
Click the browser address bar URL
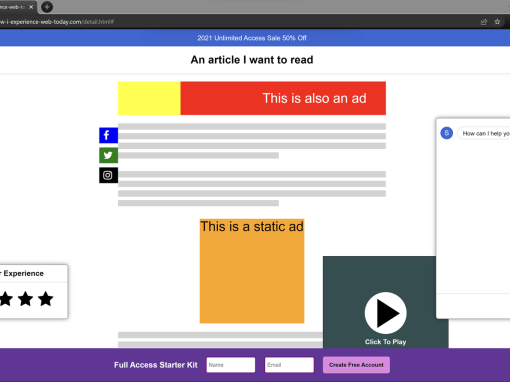point(57,22)
